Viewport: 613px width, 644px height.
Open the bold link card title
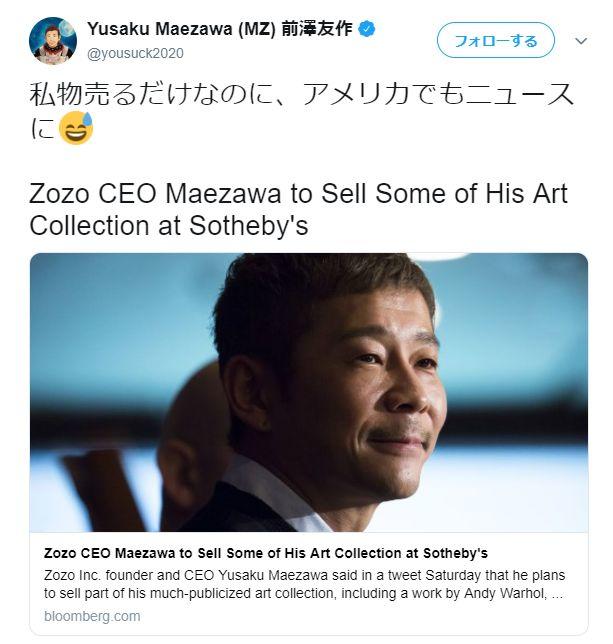click(x=266, y=553)
